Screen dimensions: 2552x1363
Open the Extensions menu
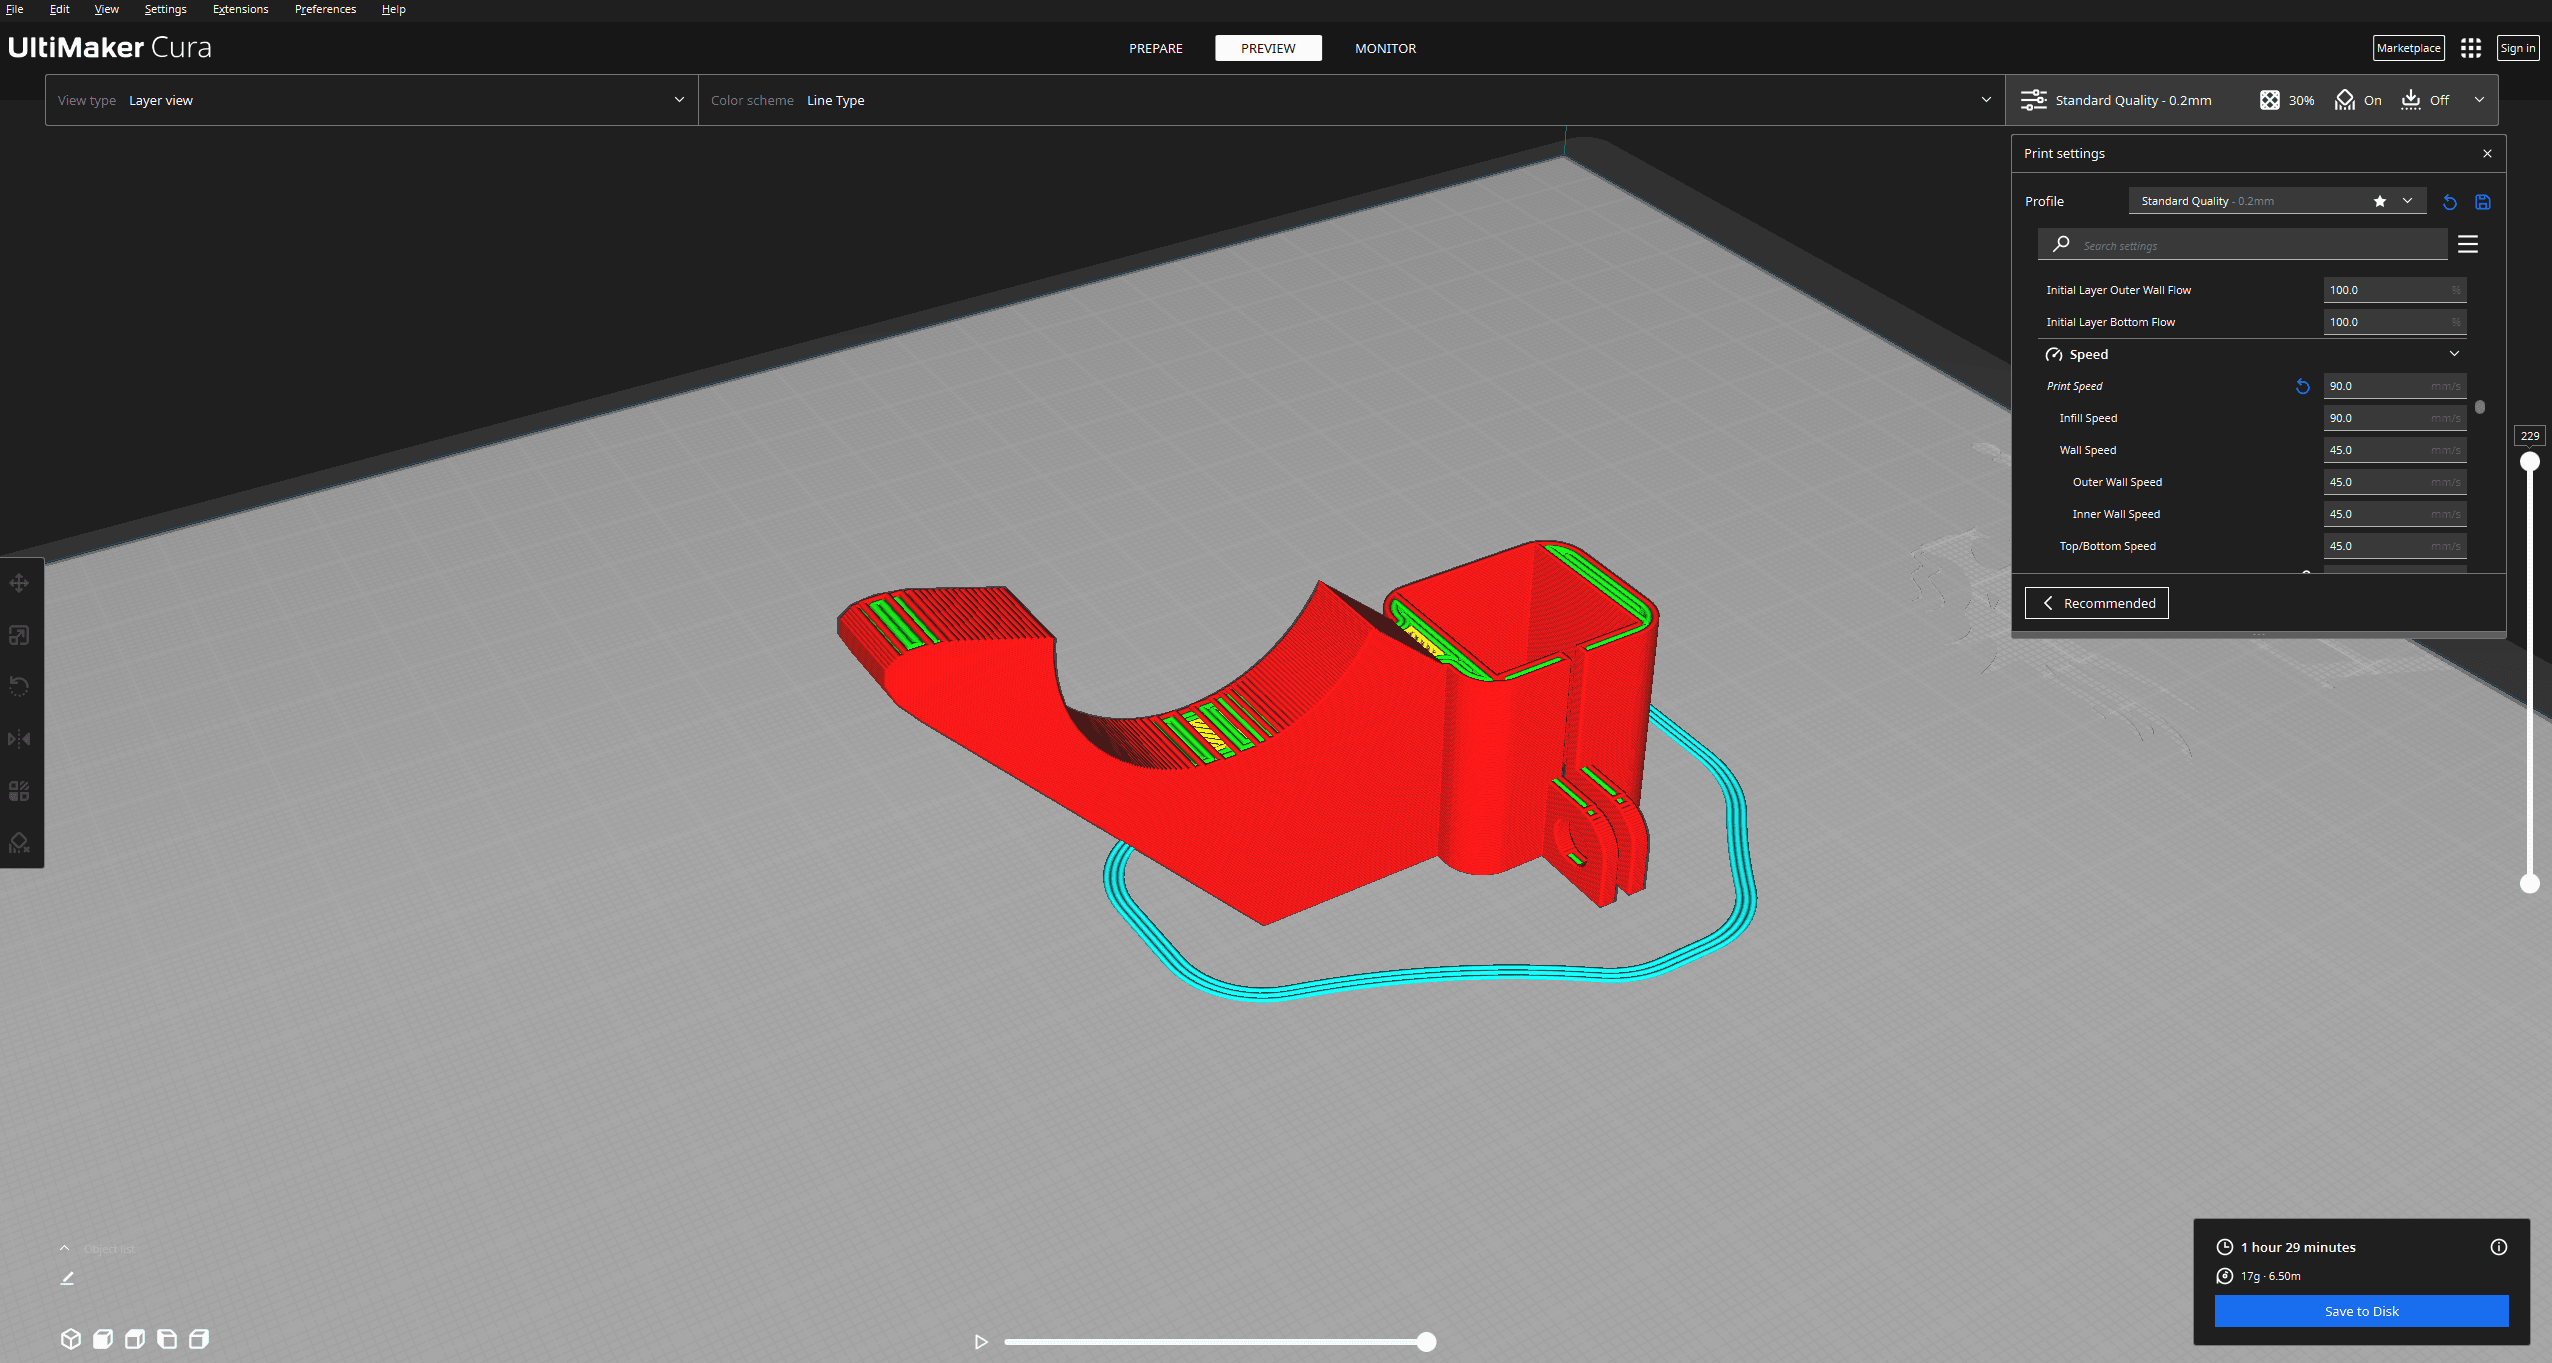(240, 9)
